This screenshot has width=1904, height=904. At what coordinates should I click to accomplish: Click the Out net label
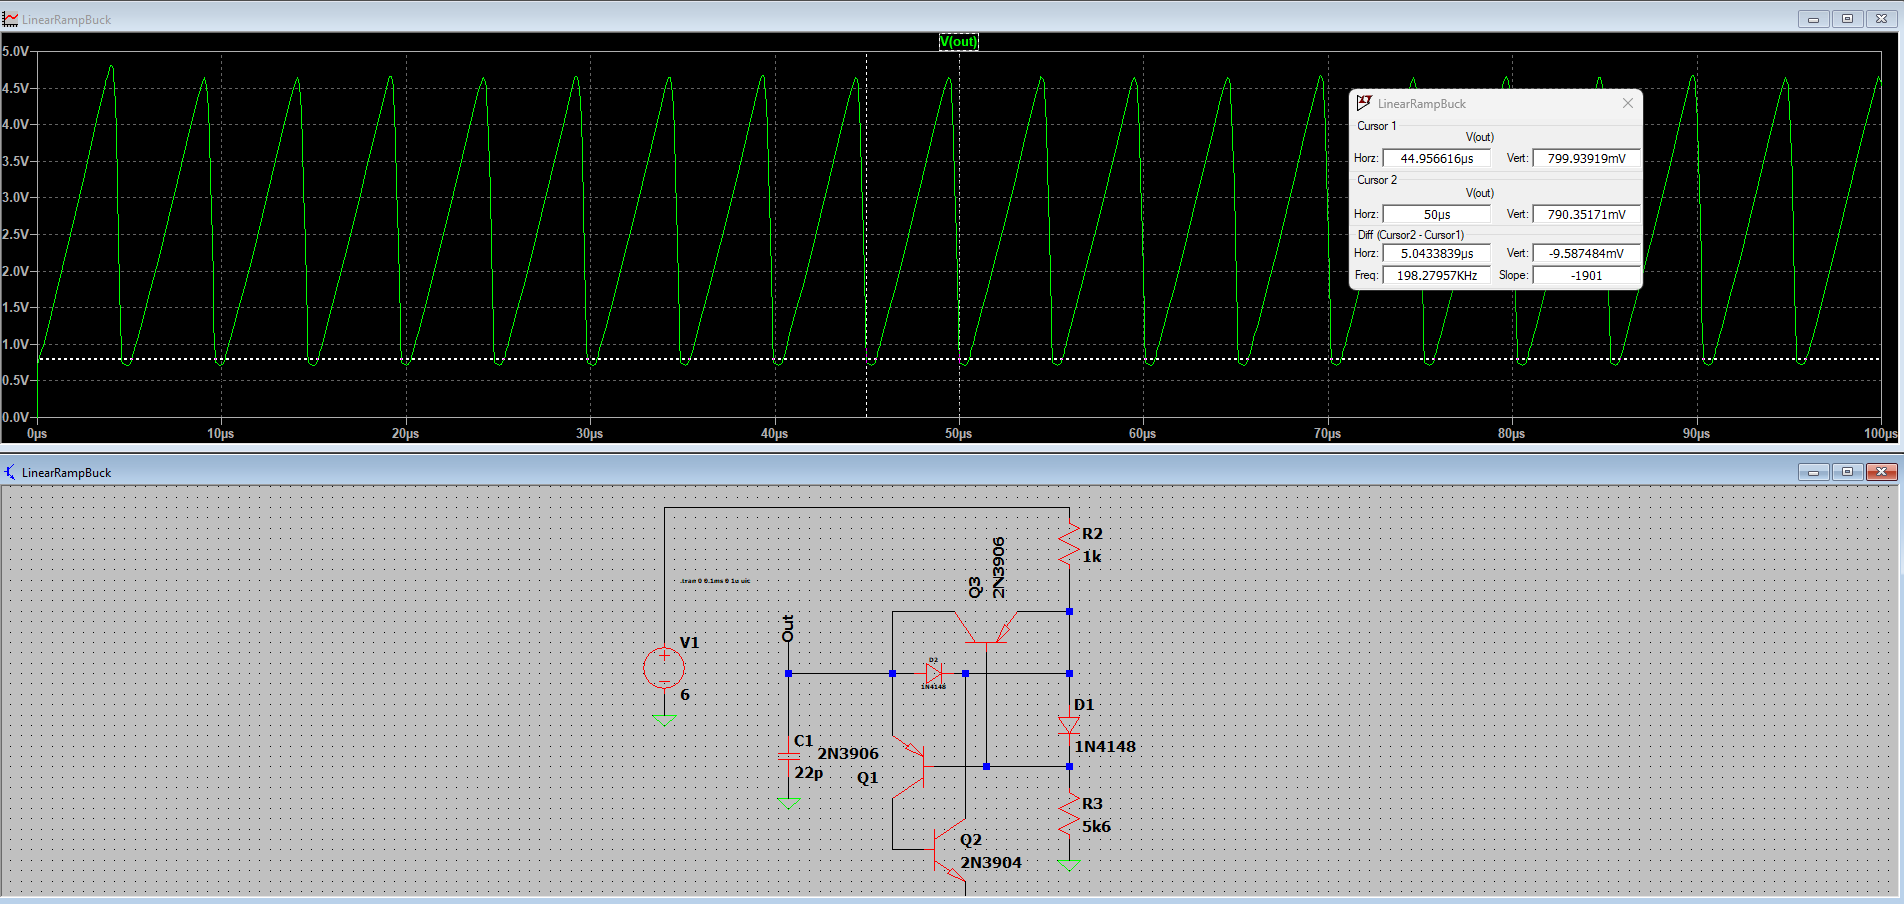788,628
